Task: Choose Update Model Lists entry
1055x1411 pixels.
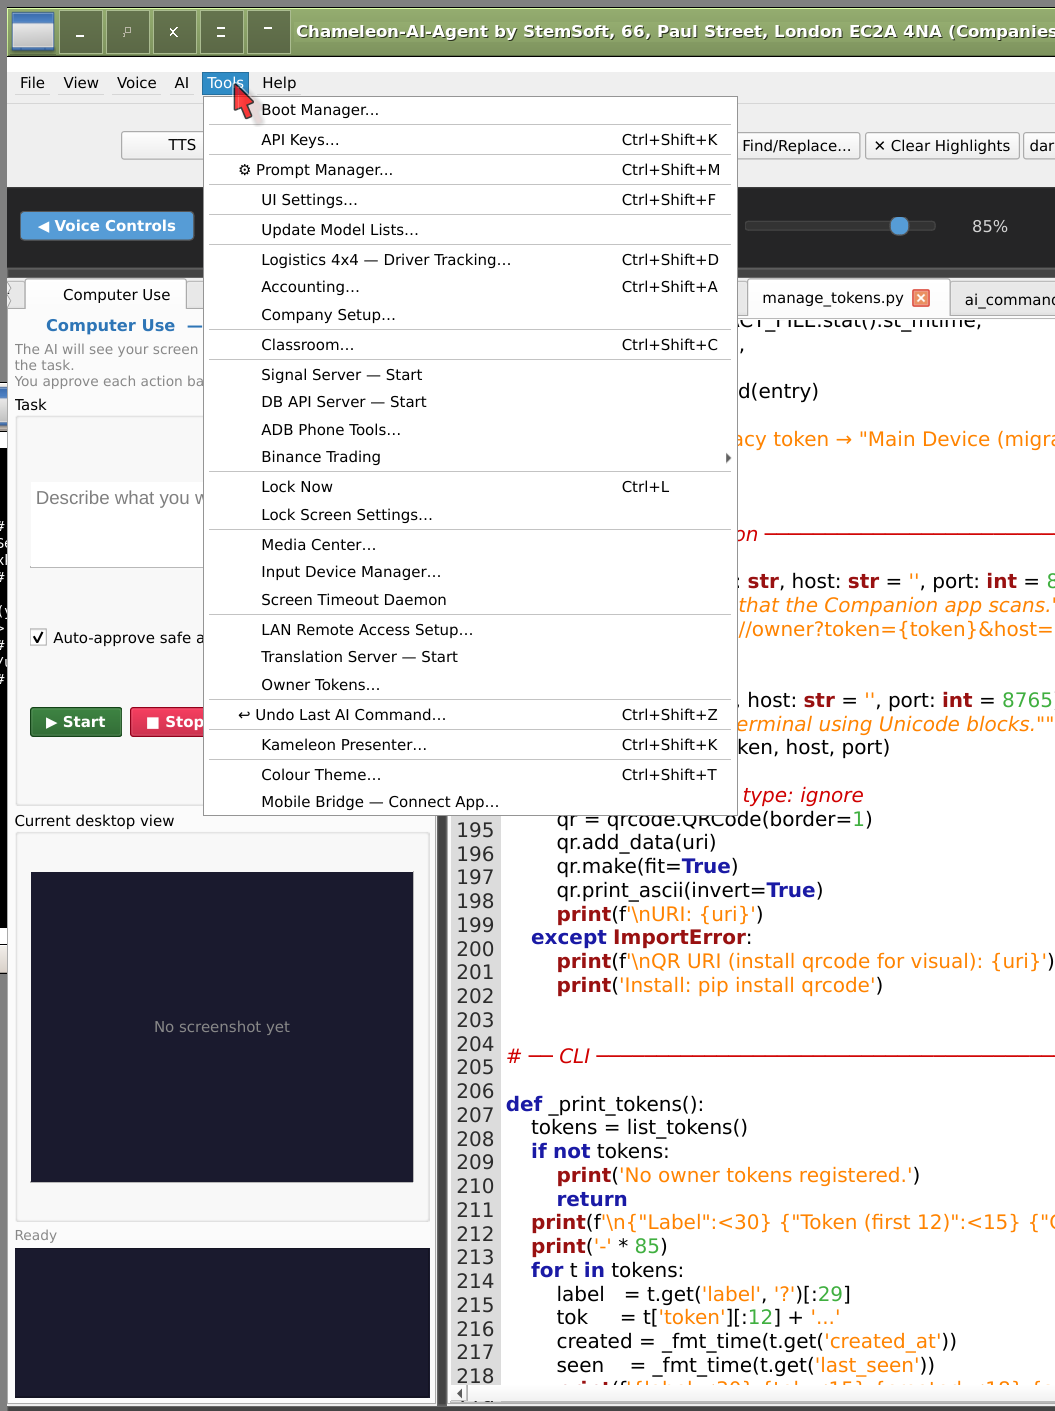Action: [470, 230]
